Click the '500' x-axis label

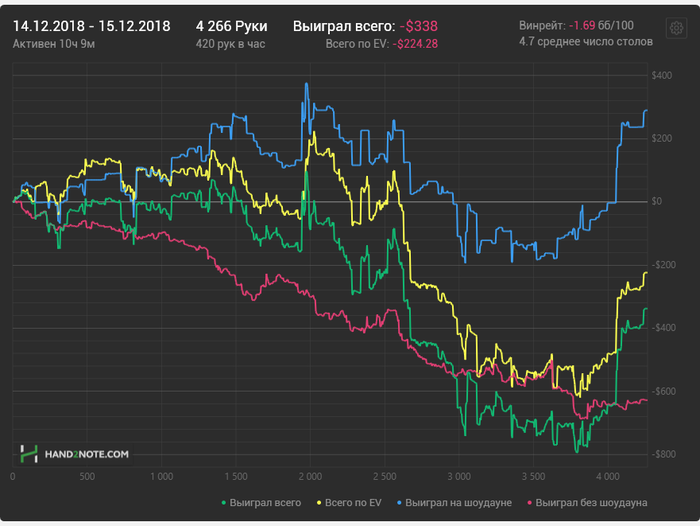tap(87, 477)
